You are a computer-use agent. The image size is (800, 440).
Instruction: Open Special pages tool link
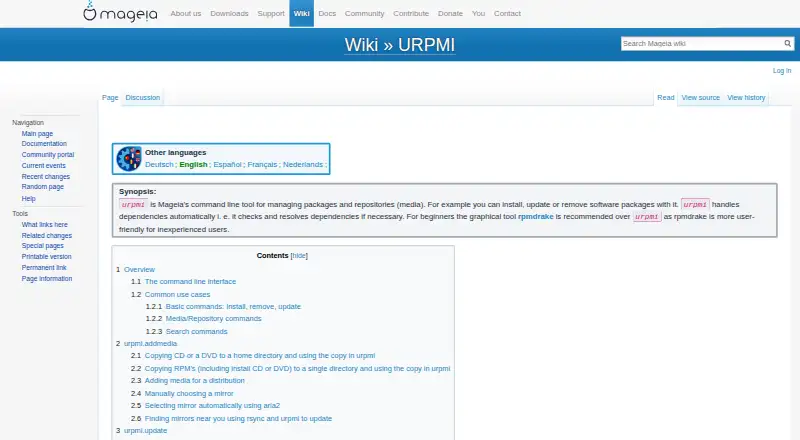[42, 246]
